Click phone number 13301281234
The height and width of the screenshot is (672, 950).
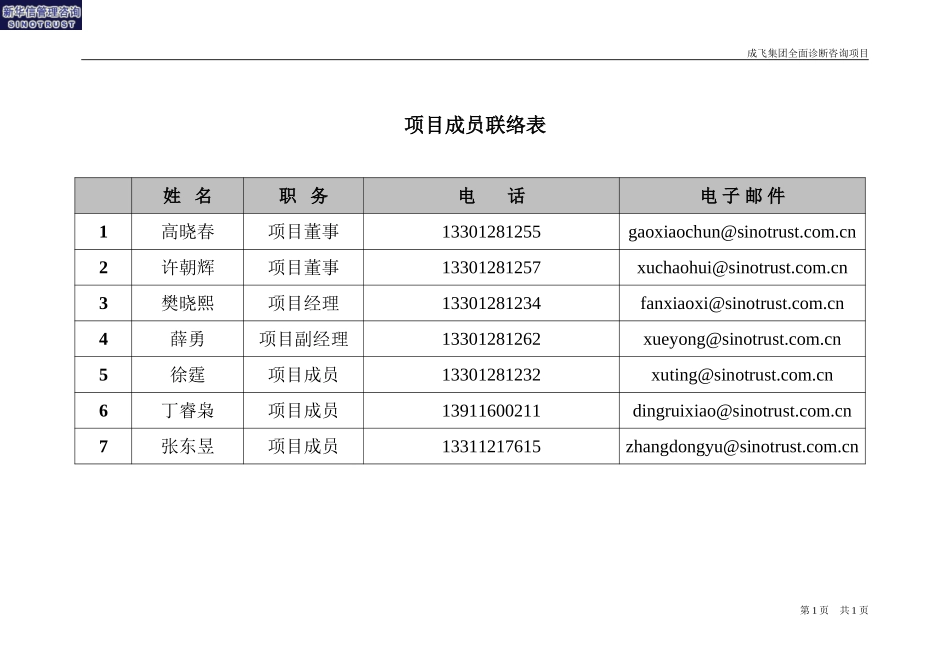491,303
